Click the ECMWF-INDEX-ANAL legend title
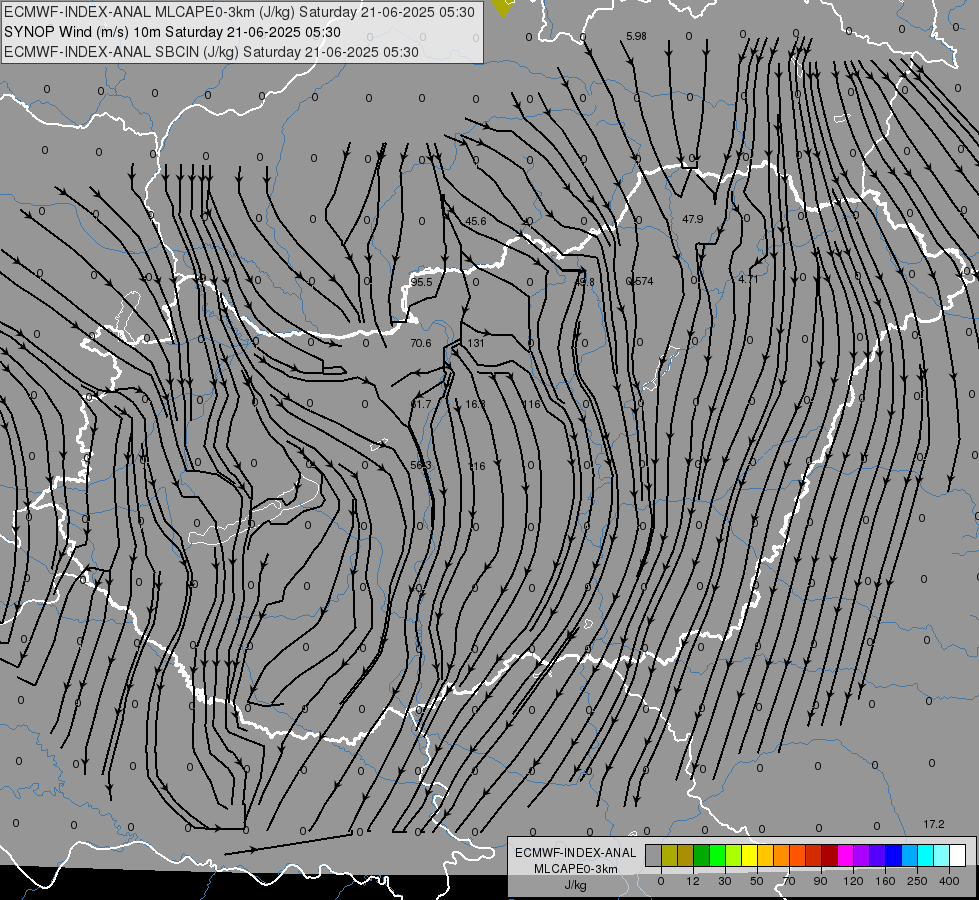Viewport: 979px width, 900px height. 576,853
